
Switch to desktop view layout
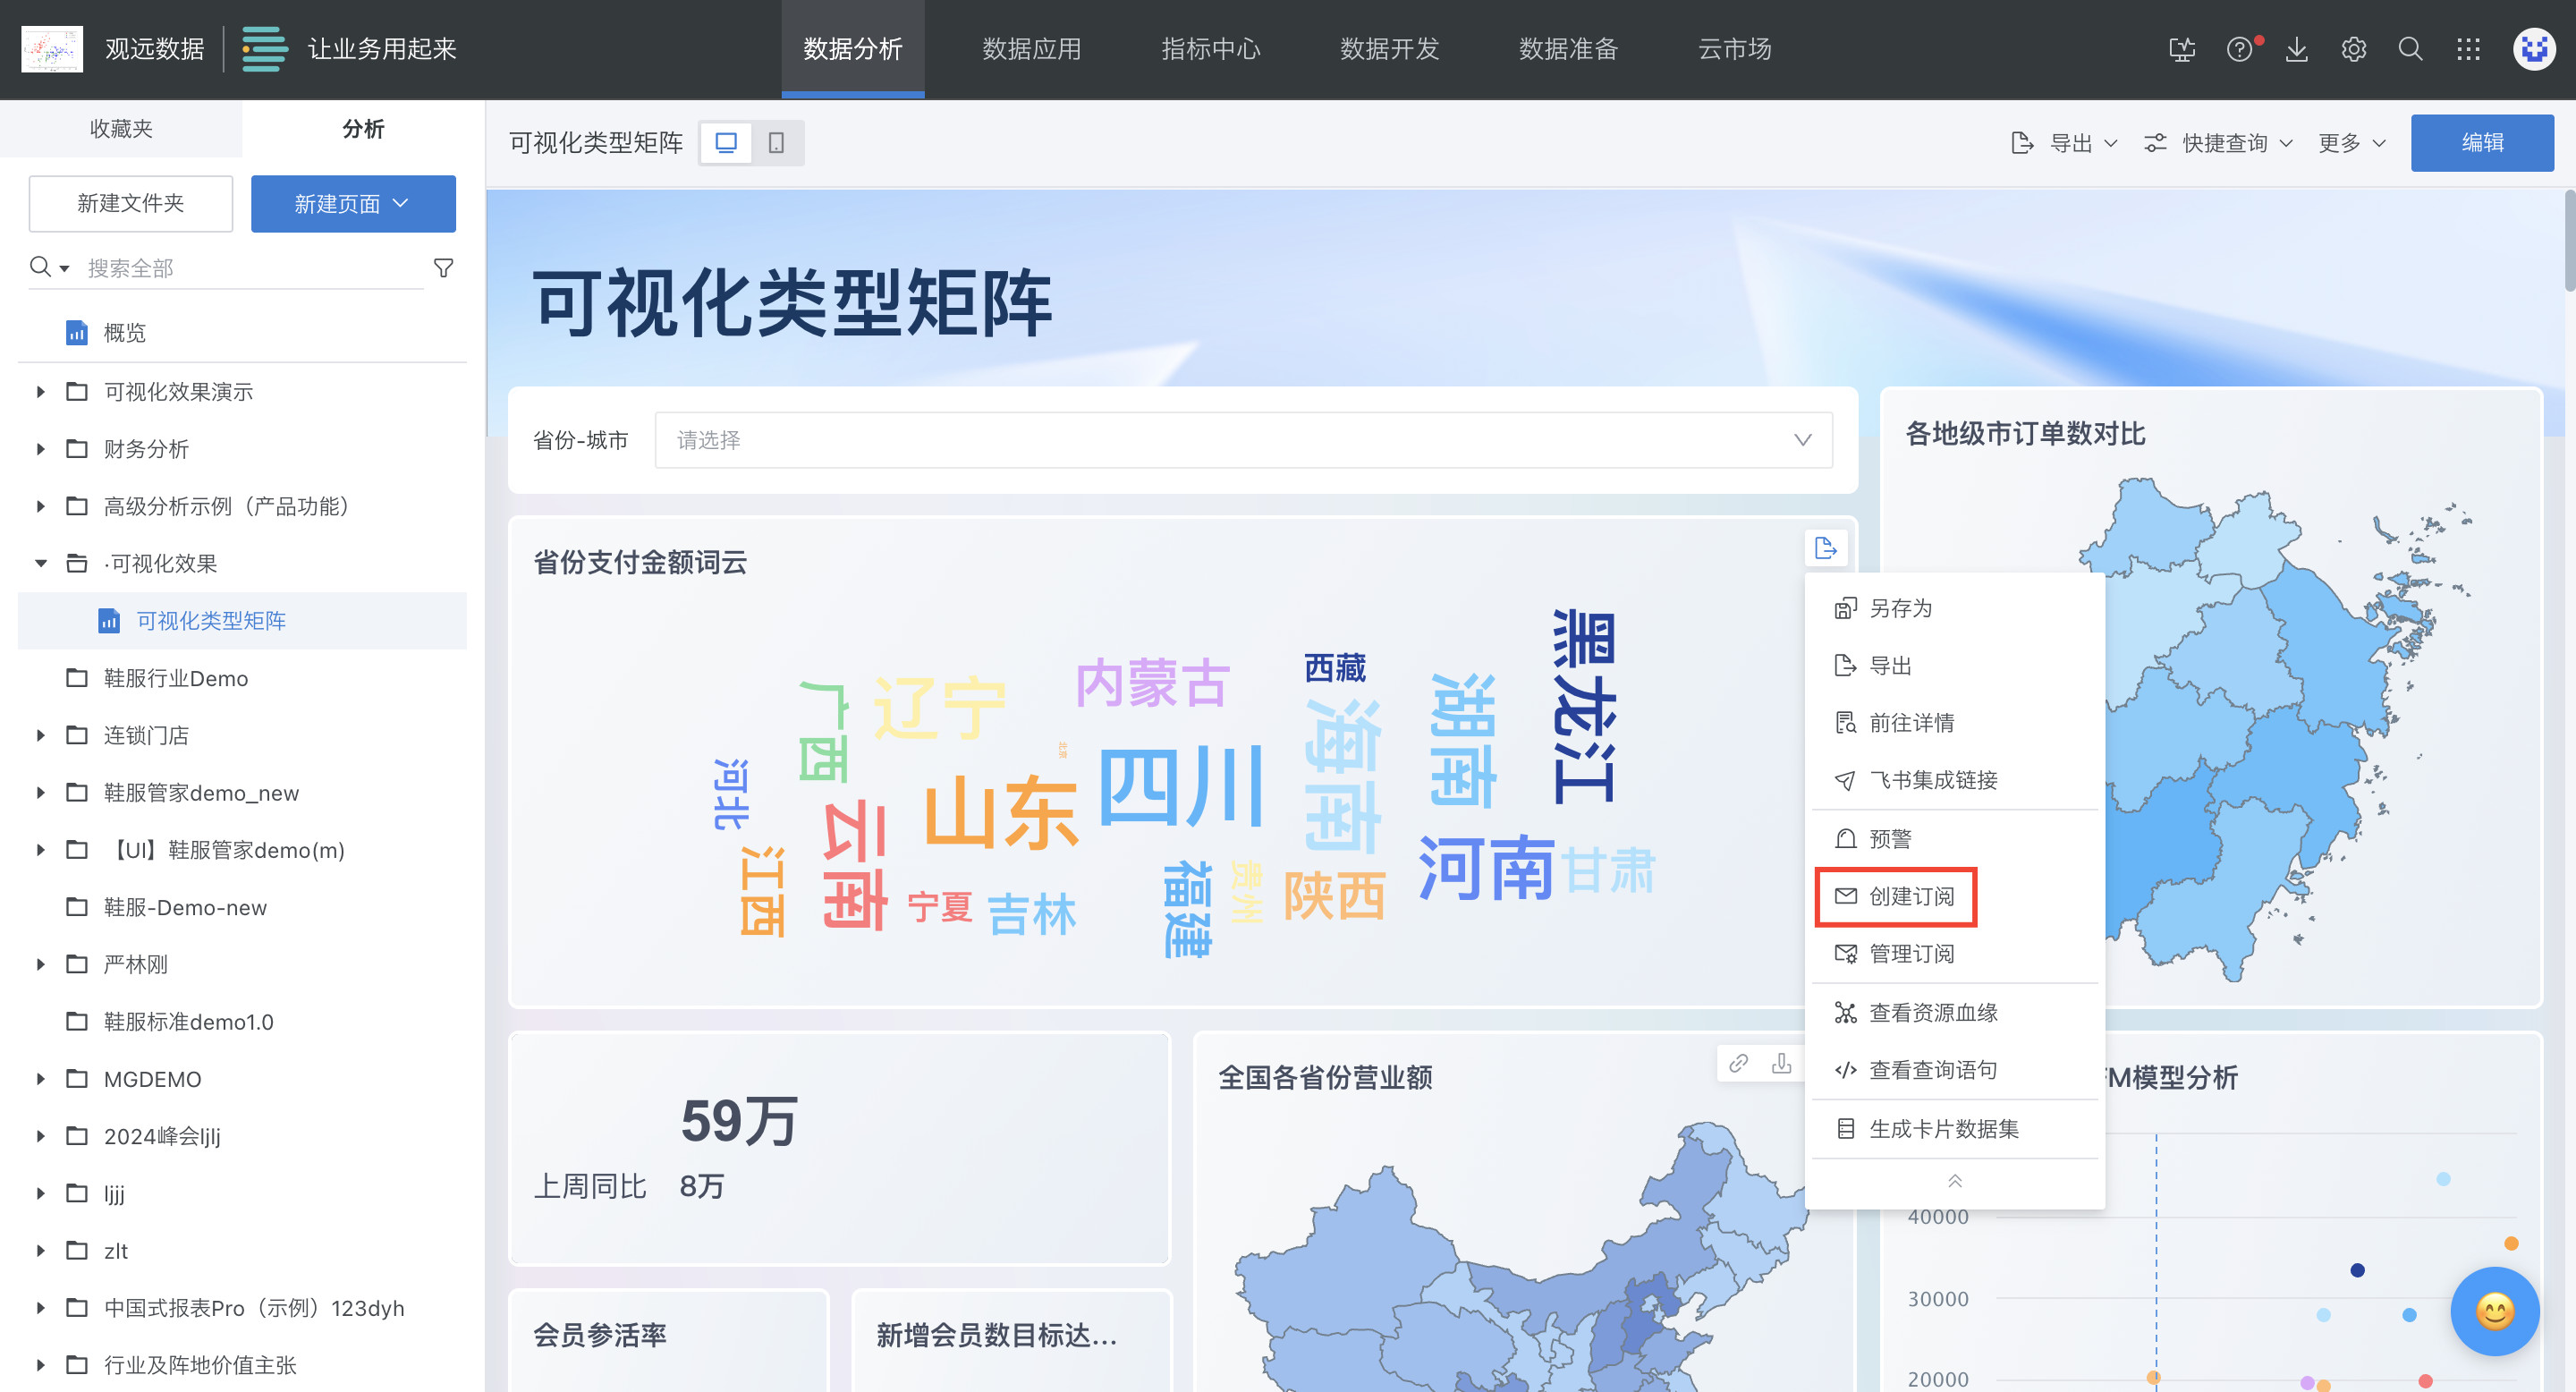point(726,143)
